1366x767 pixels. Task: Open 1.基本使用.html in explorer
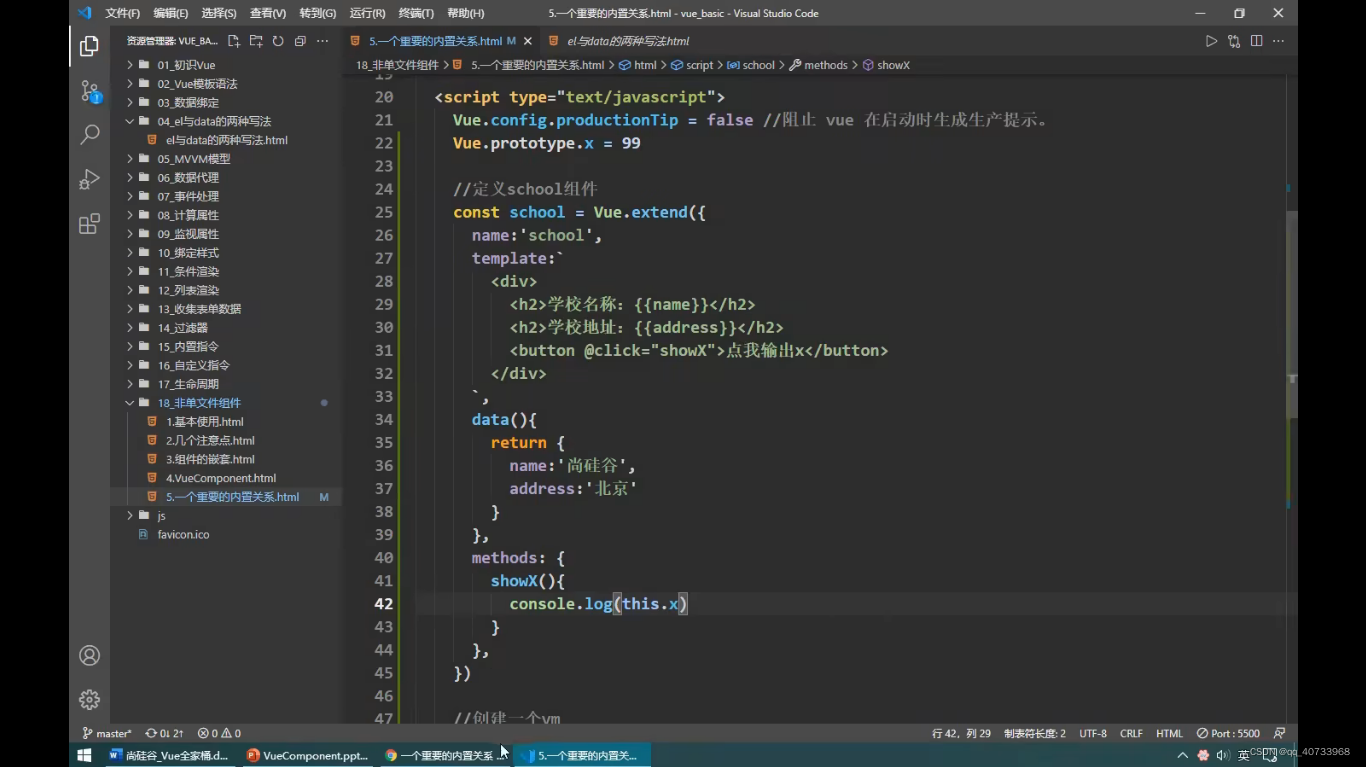204,422
